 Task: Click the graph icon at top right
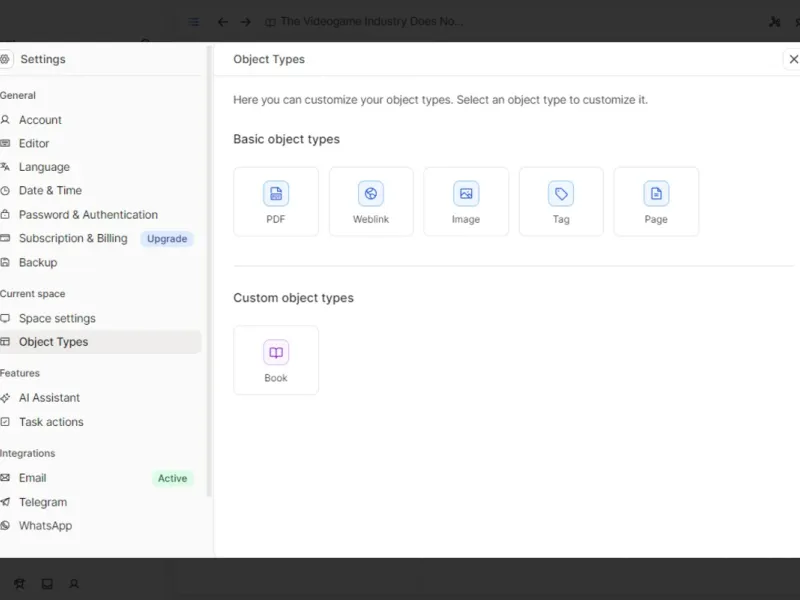tap(774, 22)
